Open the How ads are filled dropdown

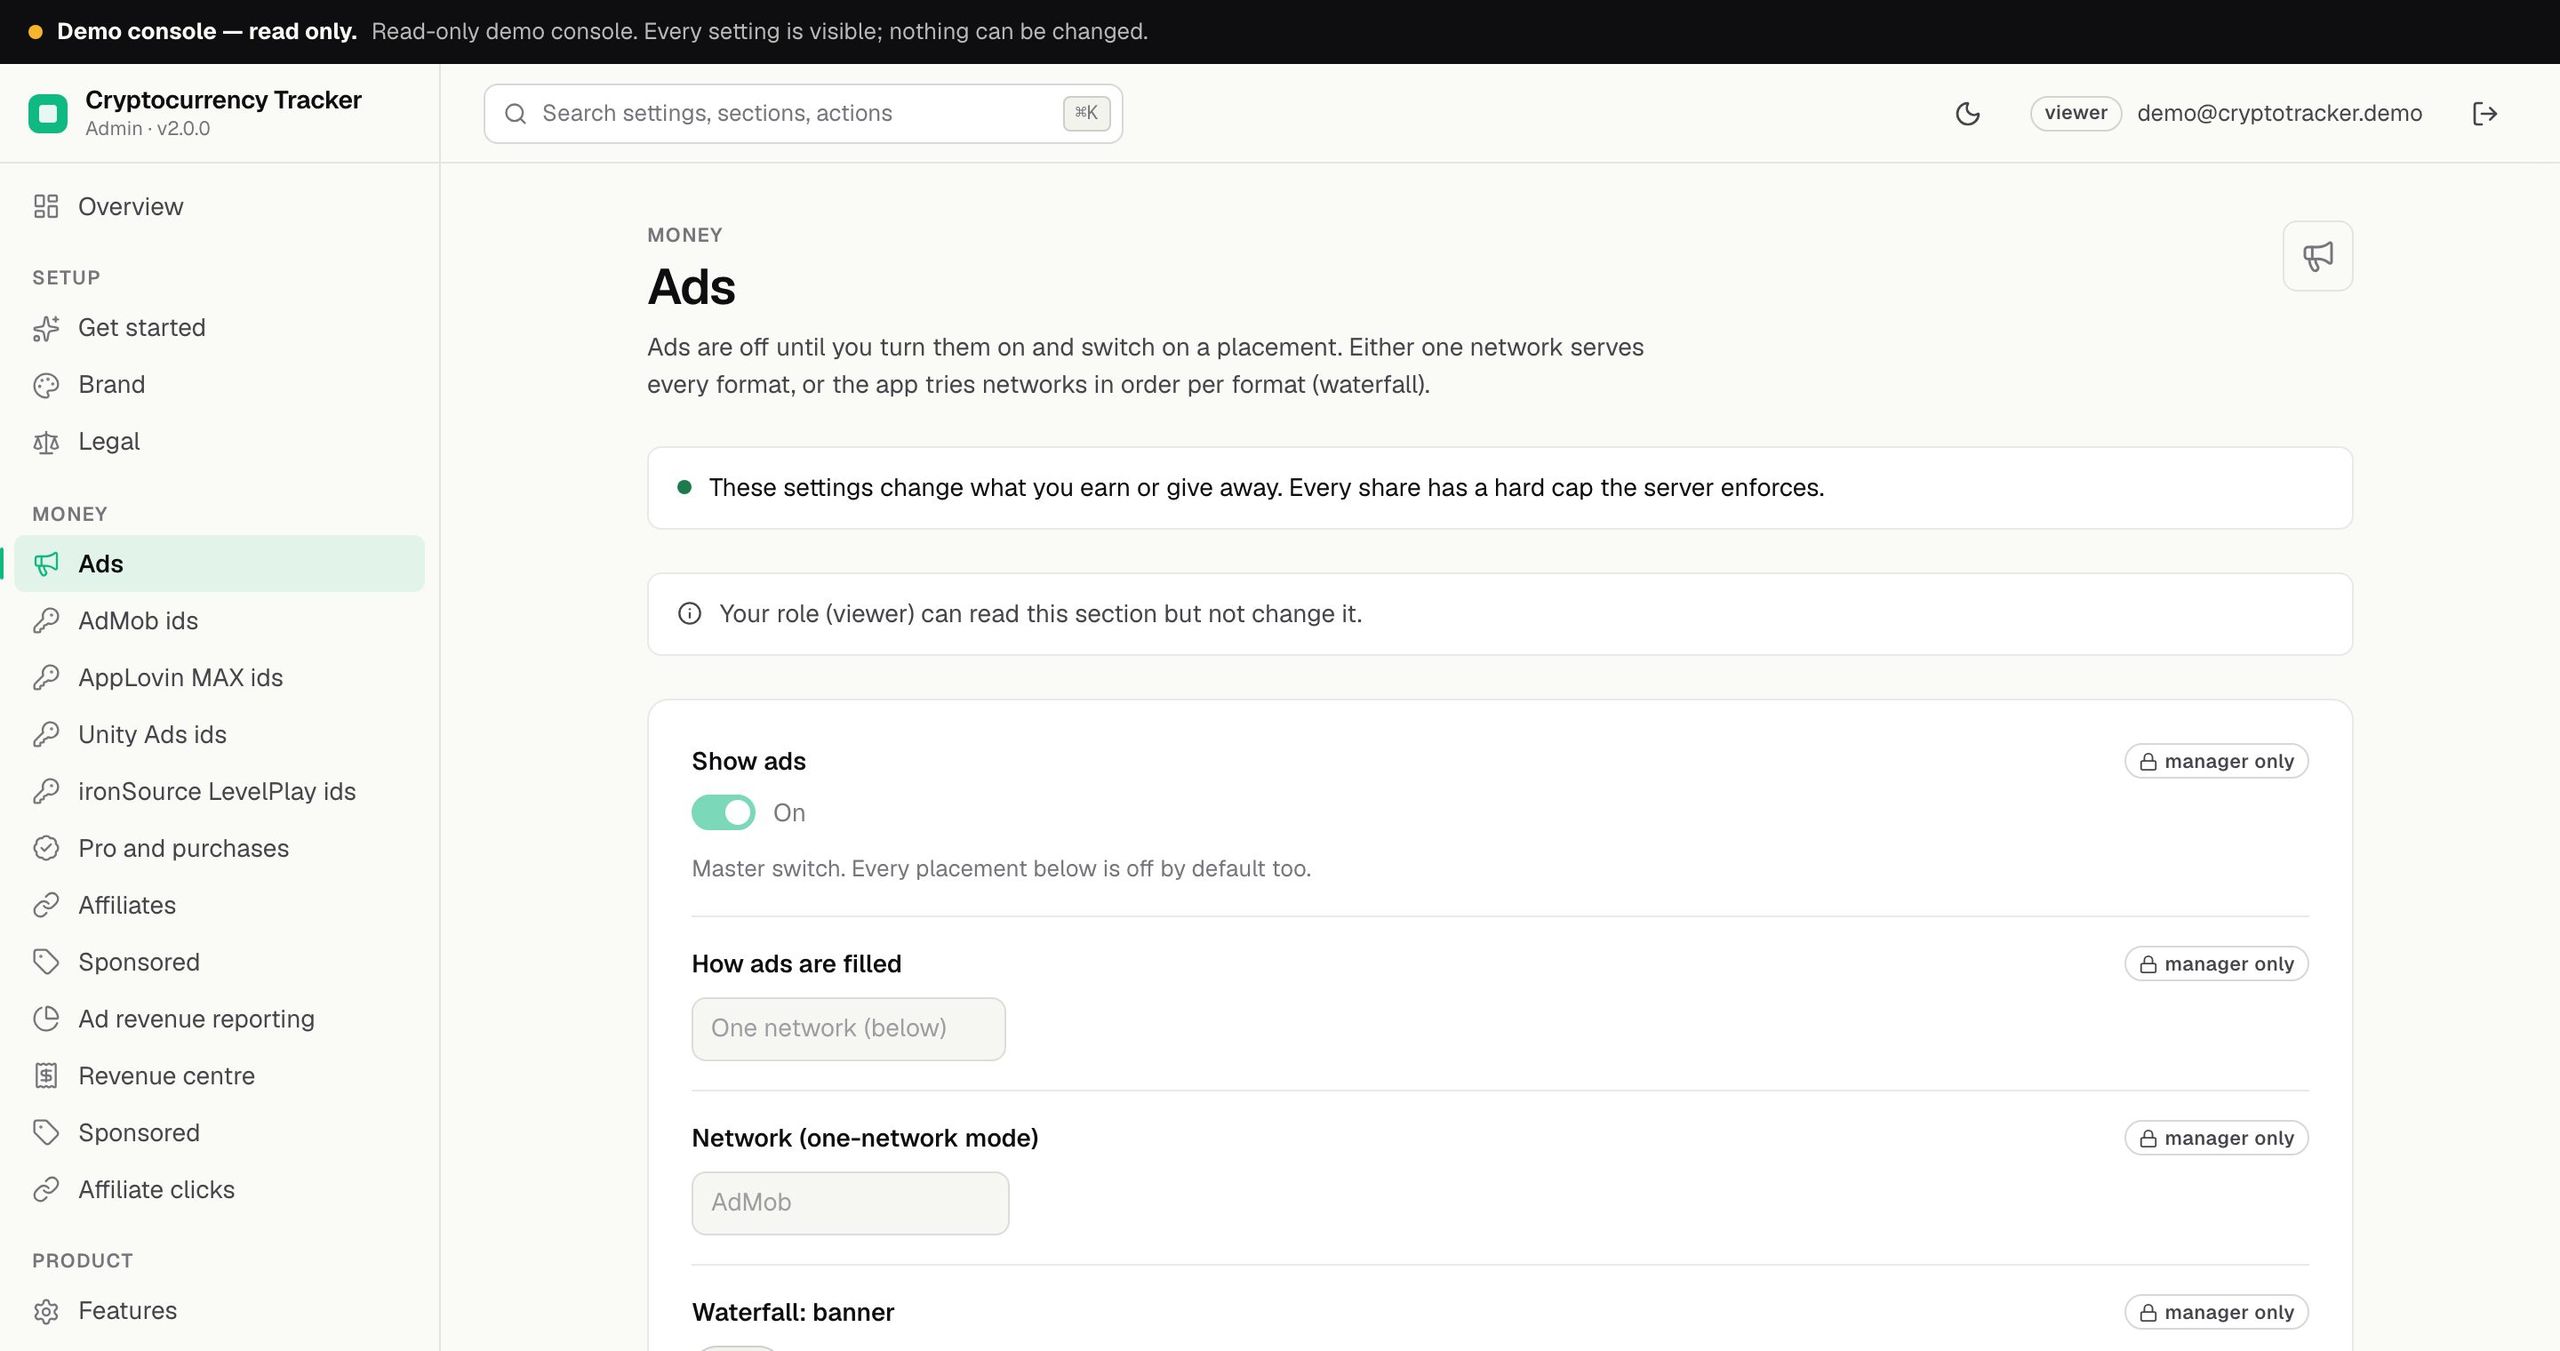(848, 1029)
